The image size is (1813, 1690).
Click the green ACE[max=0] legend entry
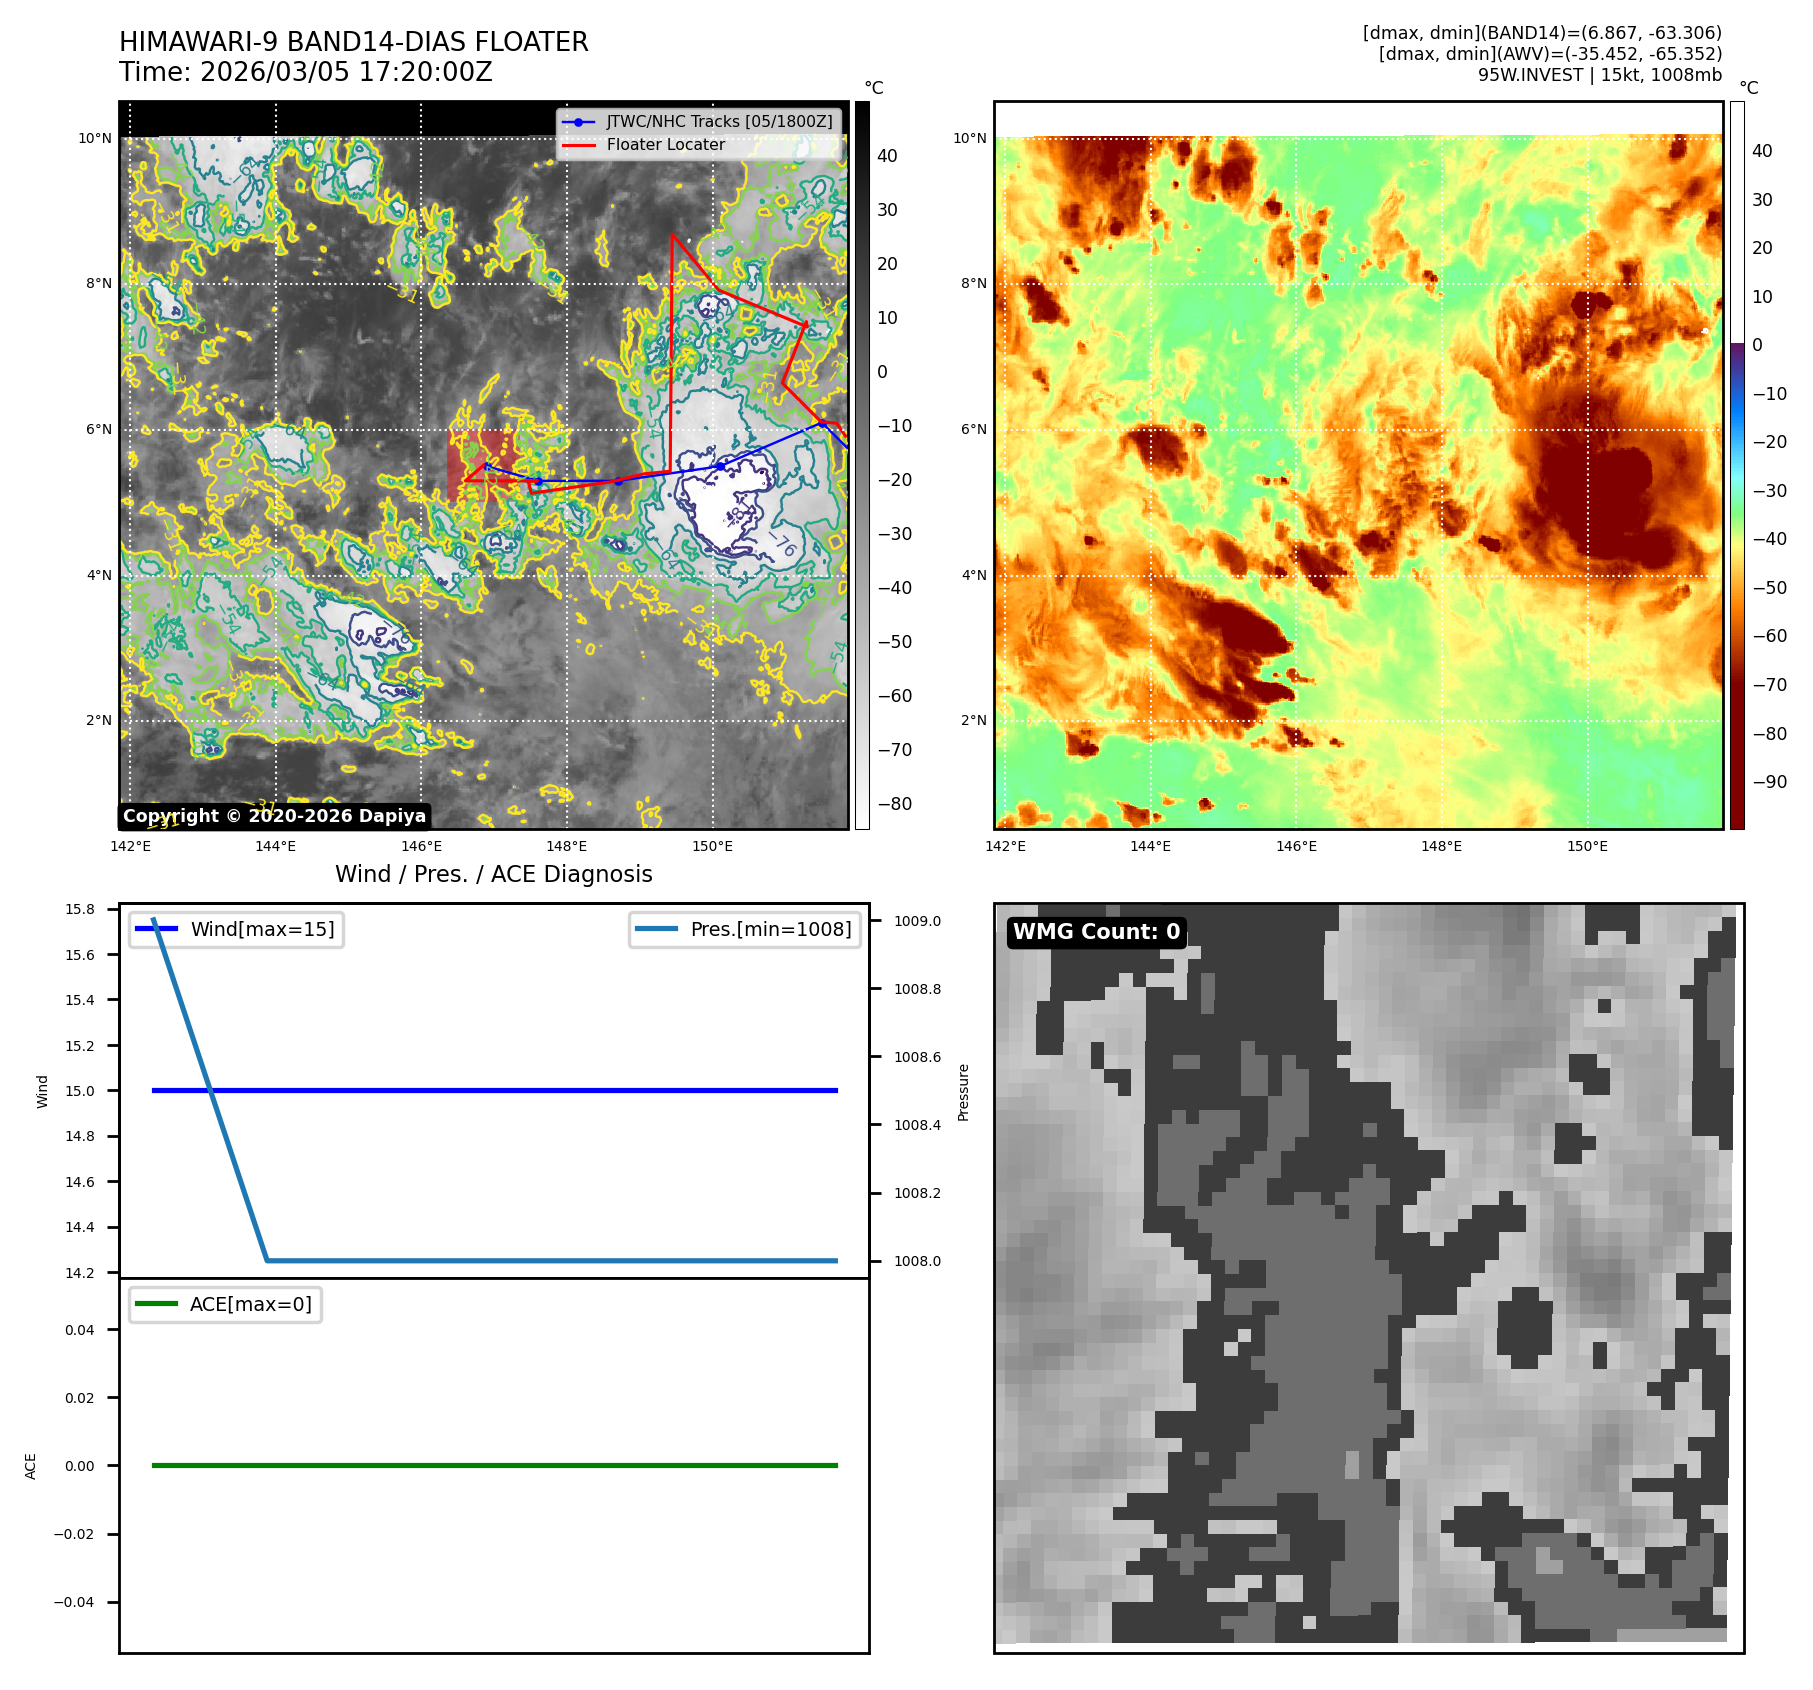tap(226, 1304)
